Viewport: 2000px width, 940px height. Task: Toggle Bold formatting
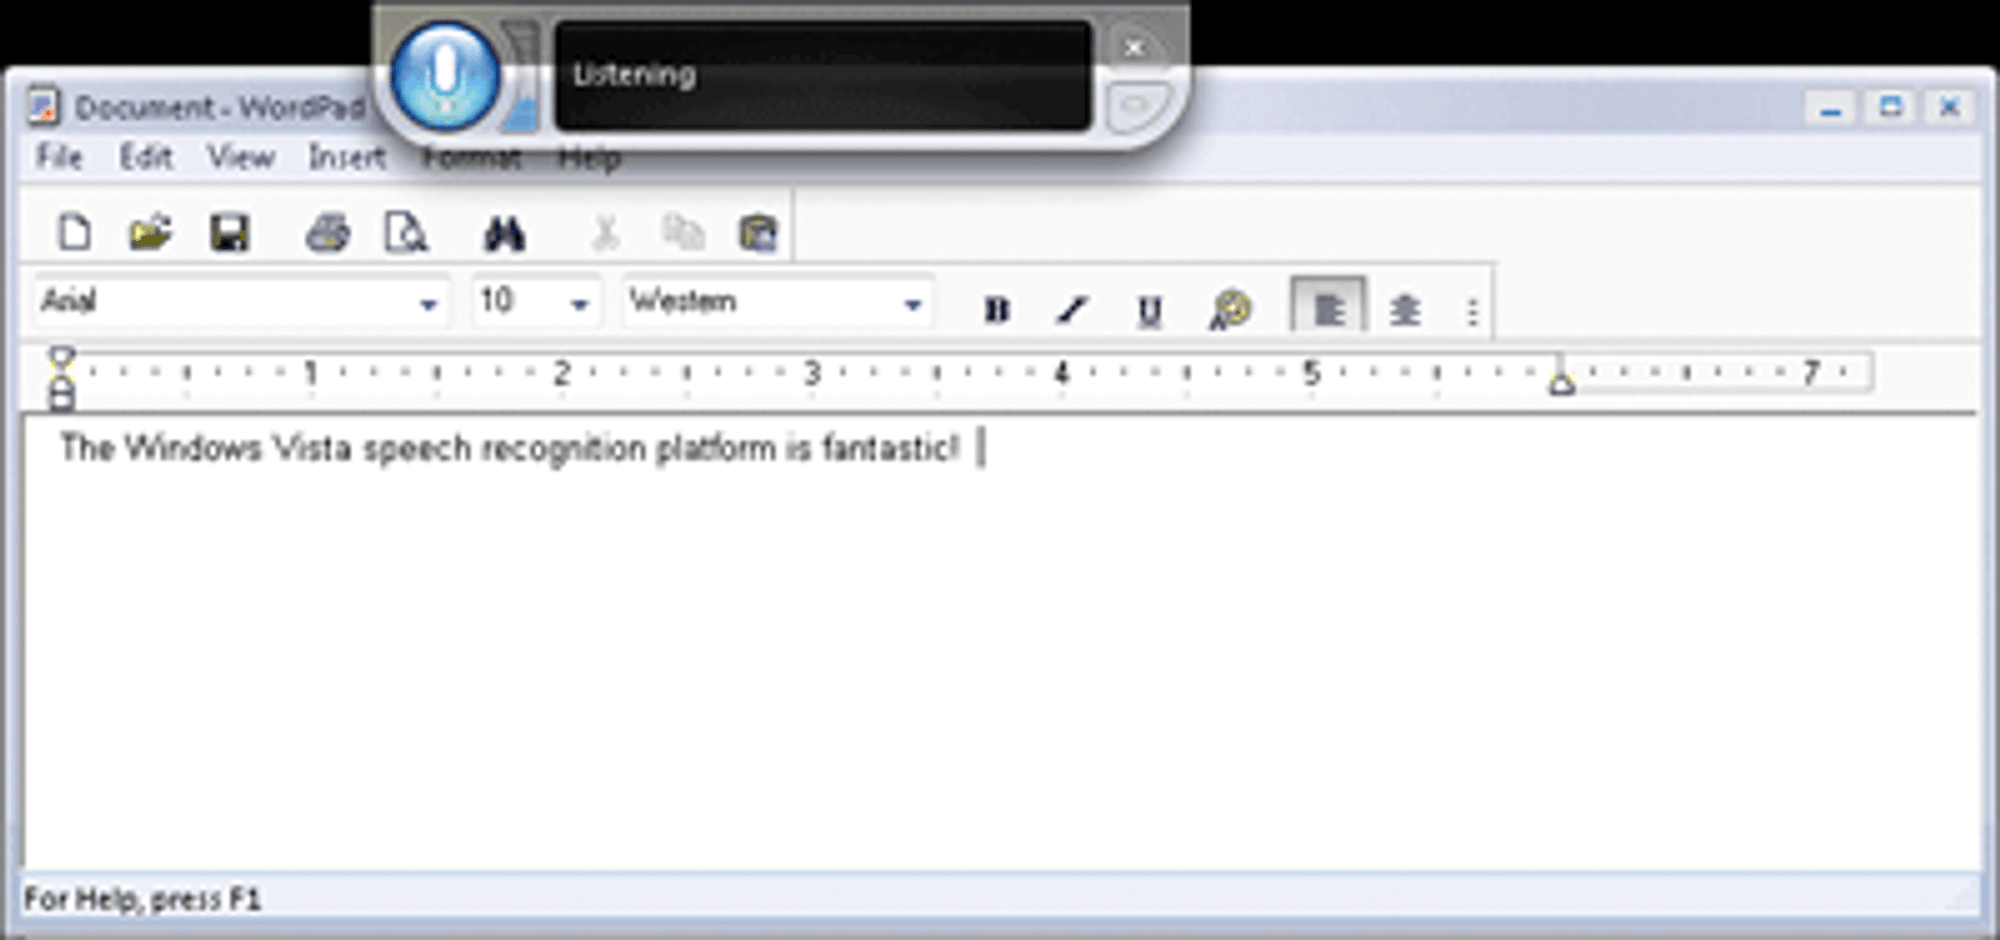click(996, 310)
